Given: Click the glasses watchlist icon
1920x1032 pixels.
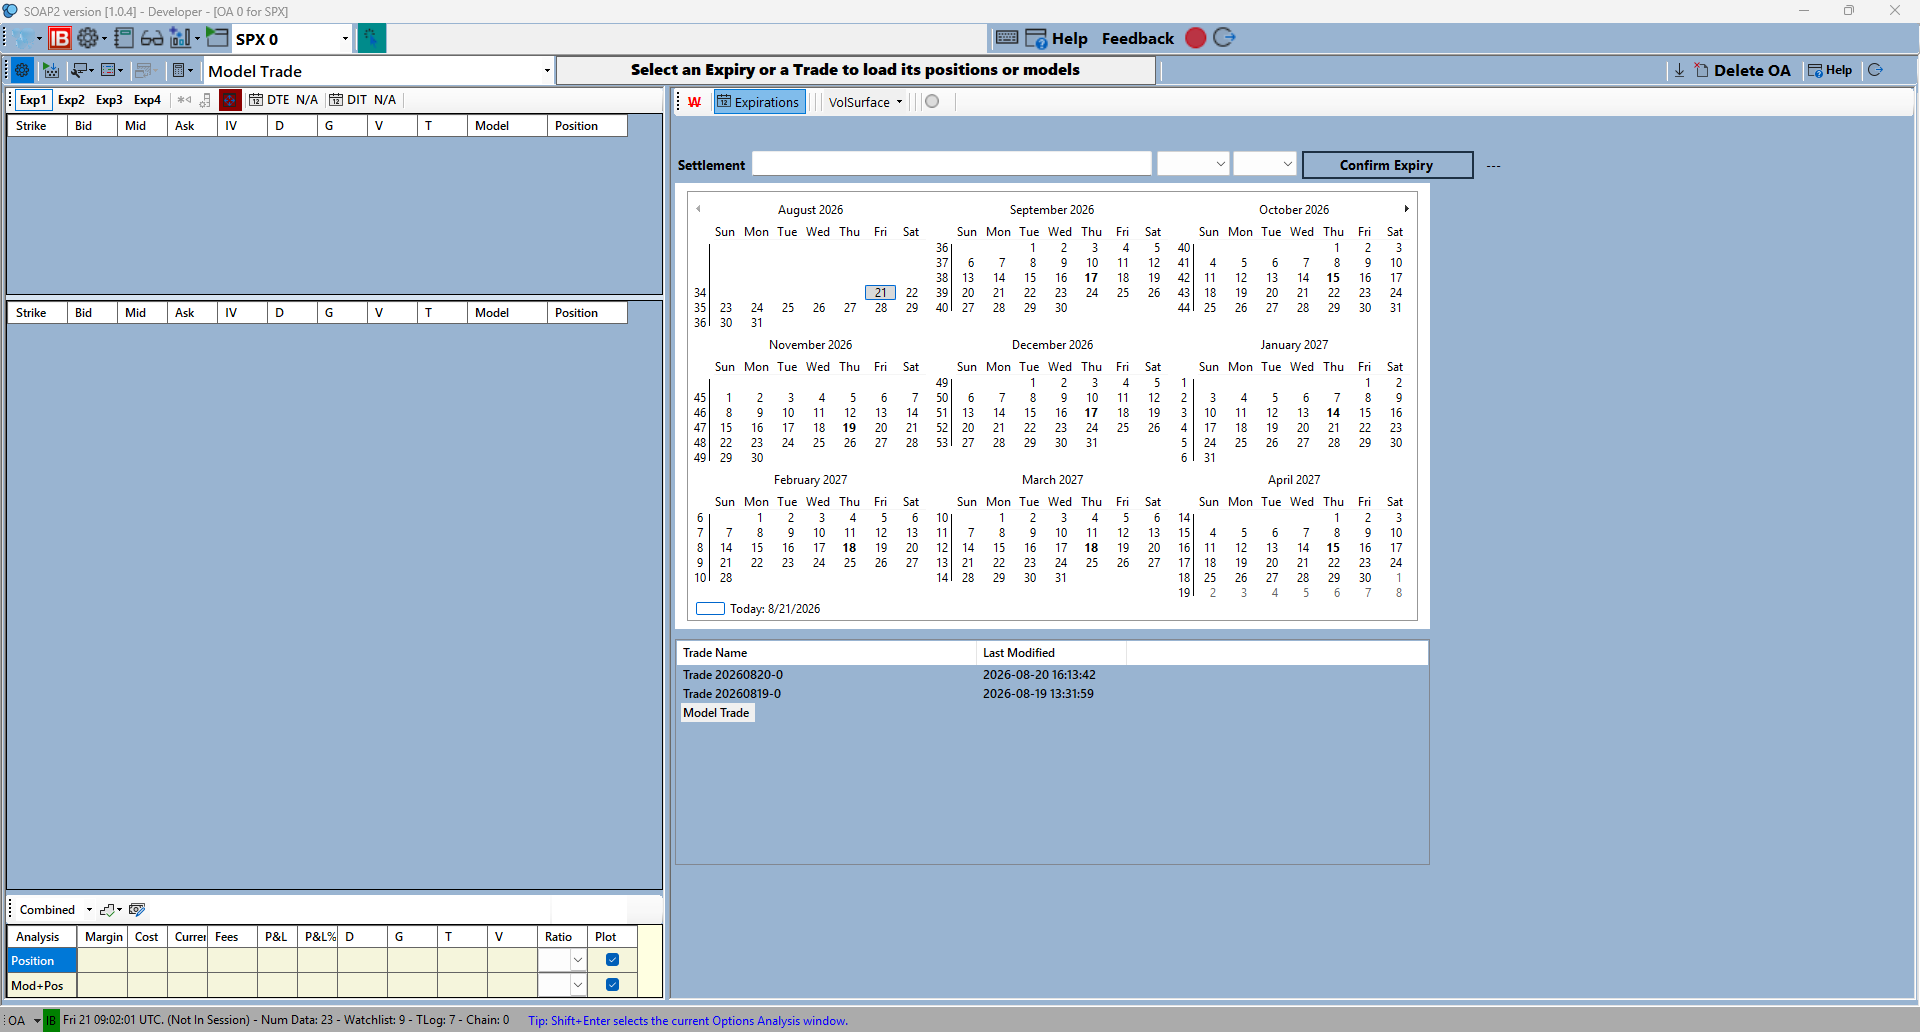Looking at the screenshot, I should point(152,38).
